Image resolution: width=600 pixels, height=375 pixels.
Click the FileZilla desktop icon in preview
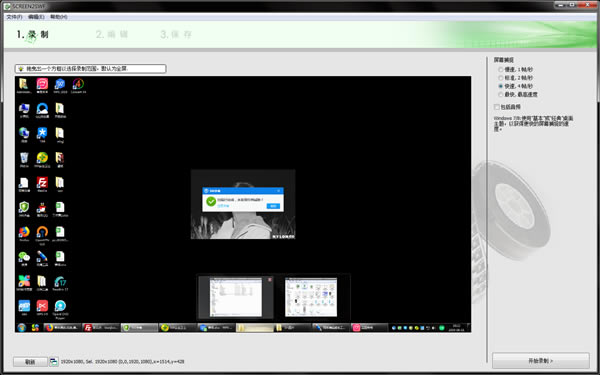42,184
